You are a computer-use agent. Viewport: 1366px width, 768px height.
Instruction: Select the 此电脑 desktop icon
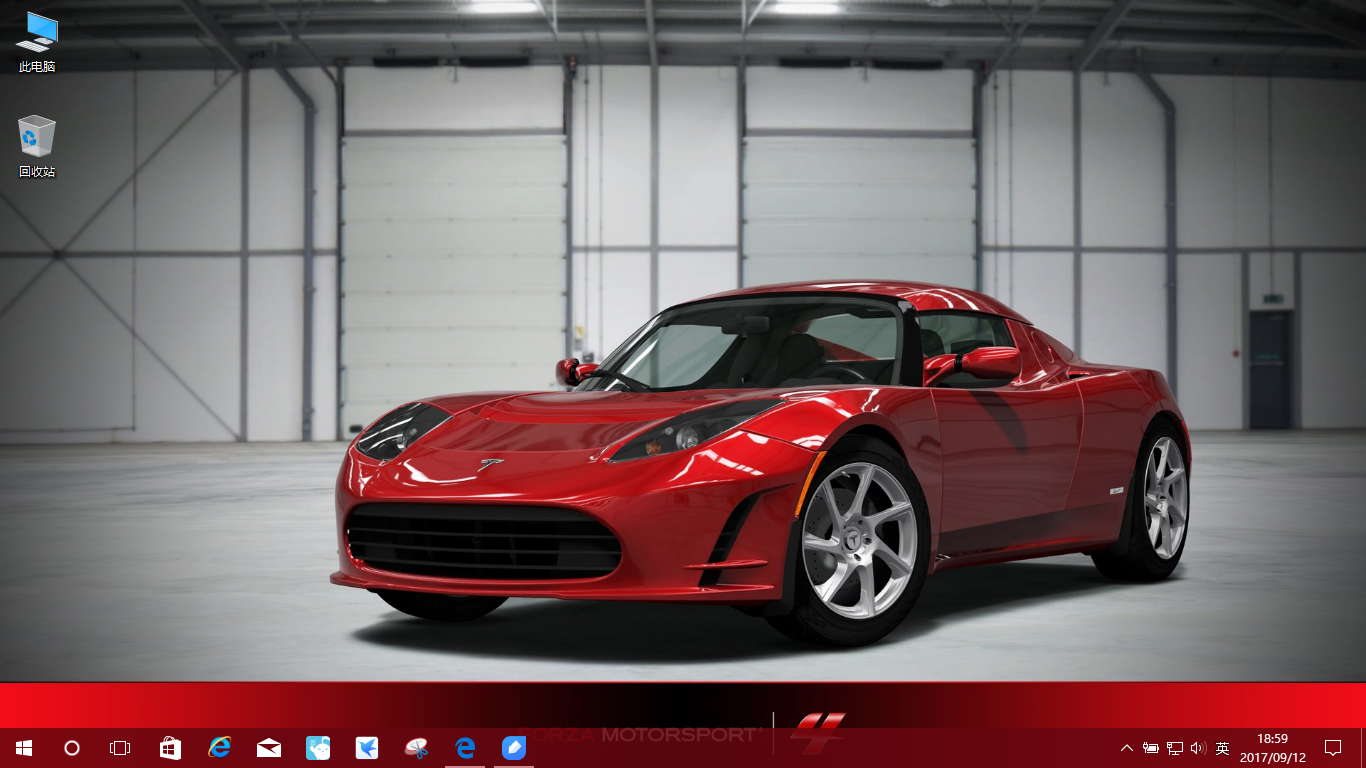coord(37,43)
